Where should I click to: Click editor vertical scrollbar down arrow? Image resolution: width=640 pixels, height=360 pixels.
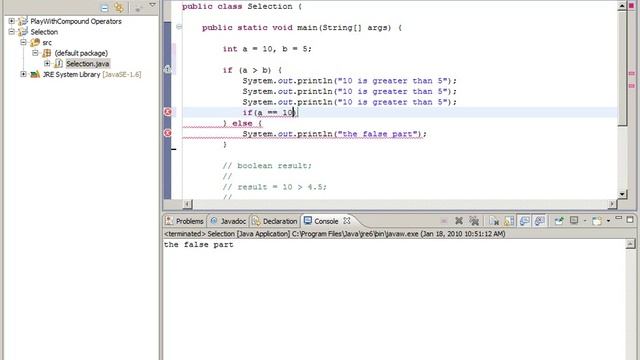click(x=622, y=194)
